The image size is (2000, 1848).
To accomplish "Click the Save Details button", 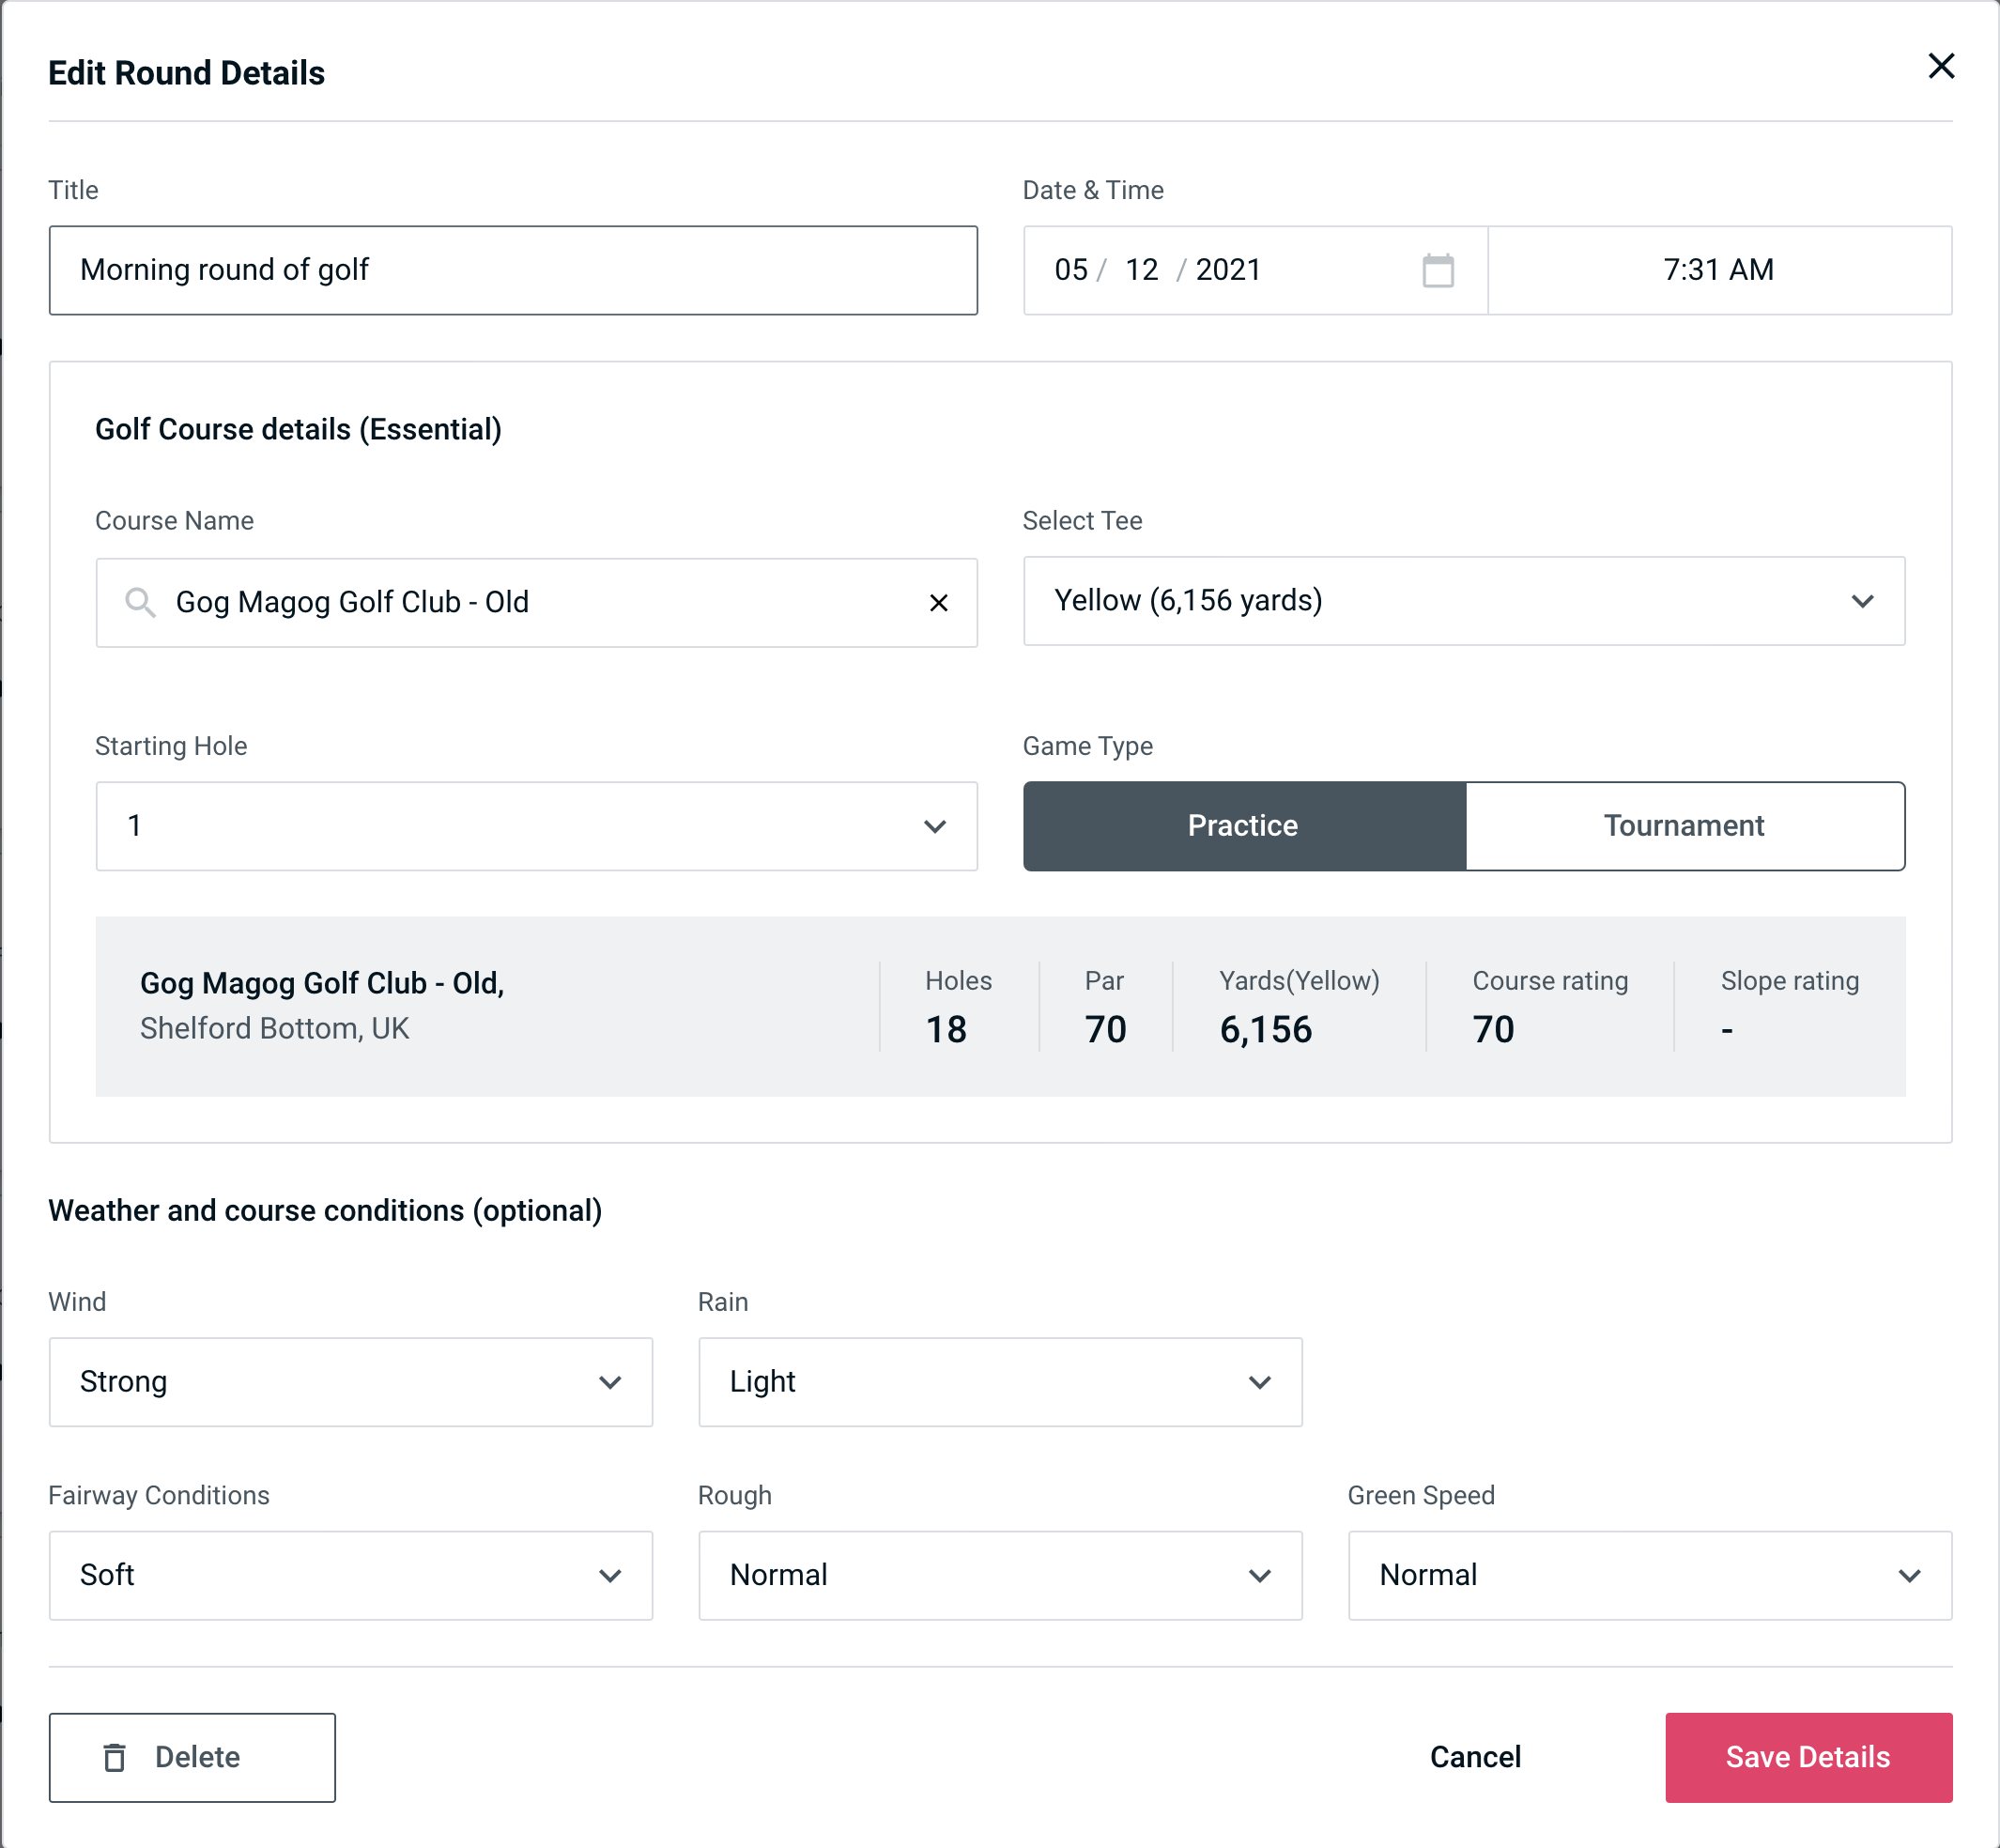I will [x=1807, y=1756].
